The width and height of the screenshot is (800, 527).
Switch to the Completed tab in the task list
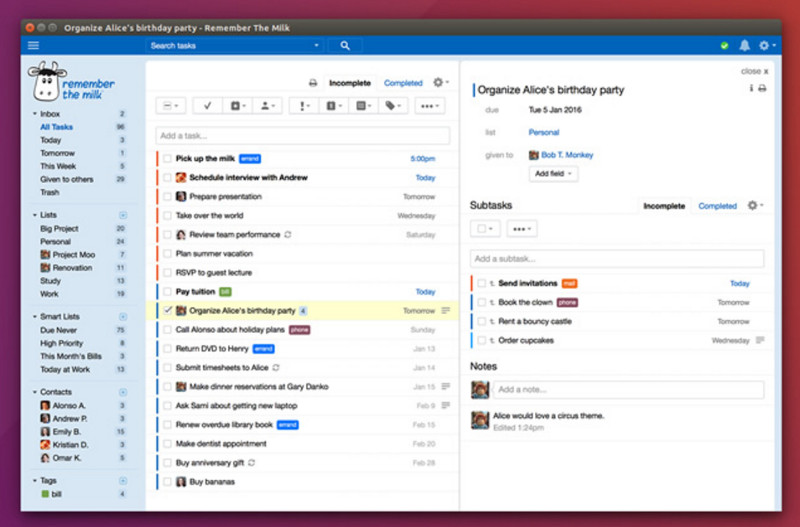(x=403, y=83)
